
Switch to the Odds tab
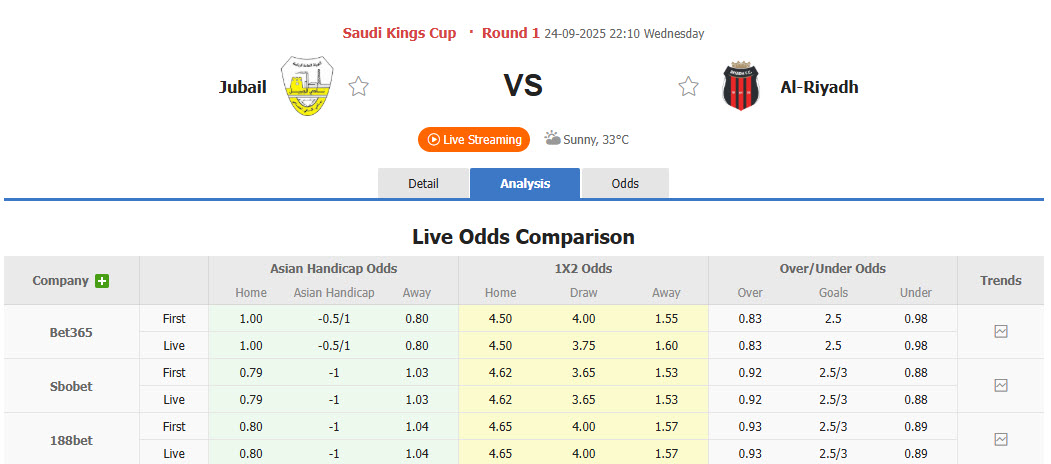pos(625,184)
